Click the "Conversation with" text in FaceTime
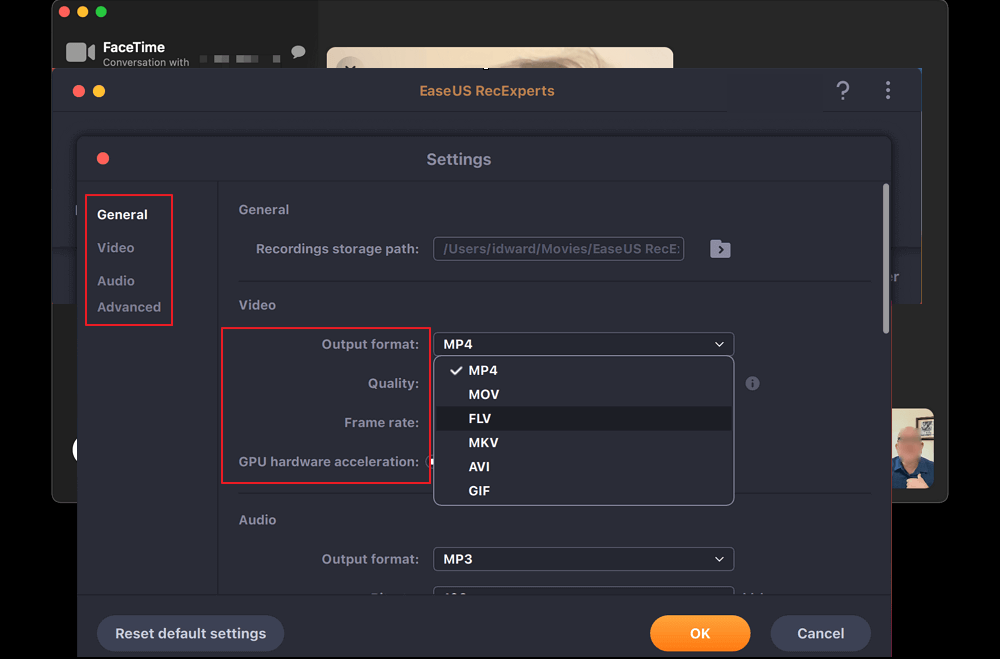 click(146, 63)
